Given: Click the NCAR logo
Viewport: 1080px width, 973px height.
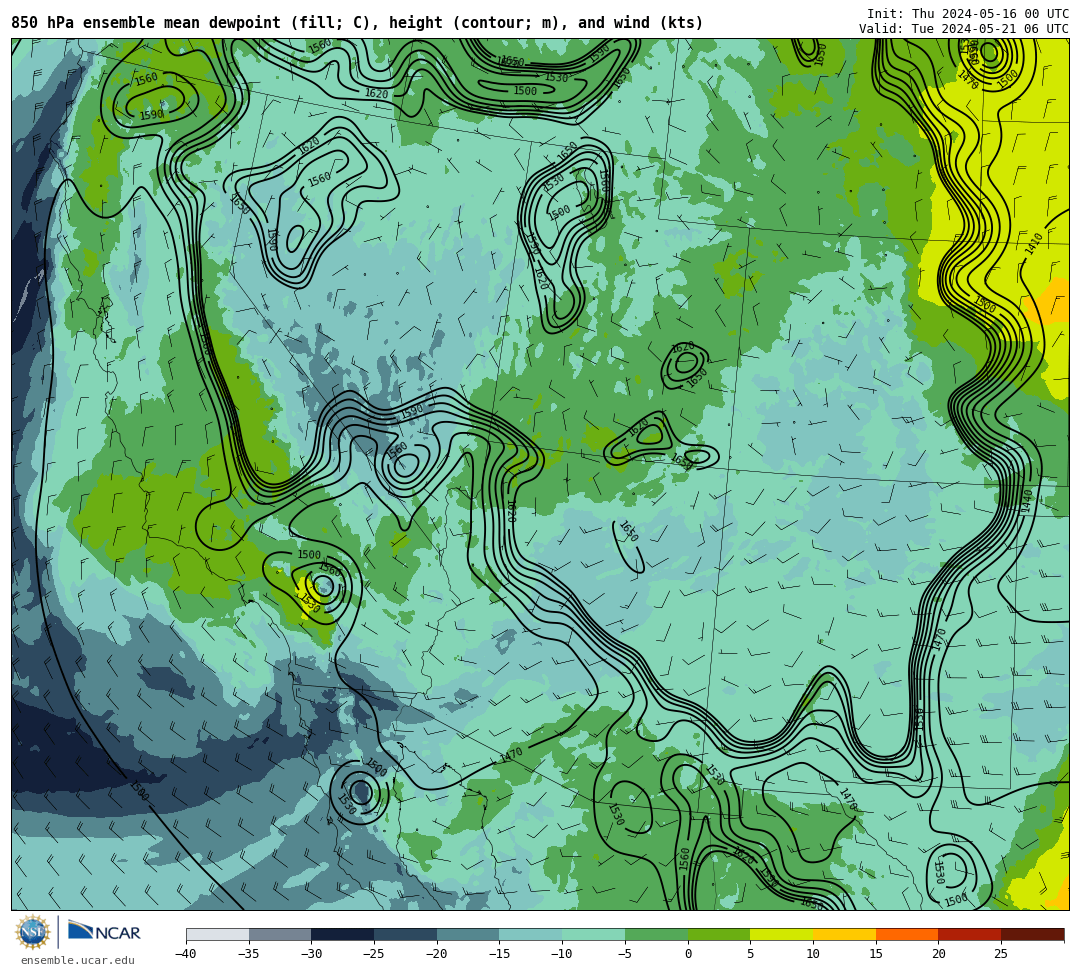Looking at the screenshot, I should [104, 932].
